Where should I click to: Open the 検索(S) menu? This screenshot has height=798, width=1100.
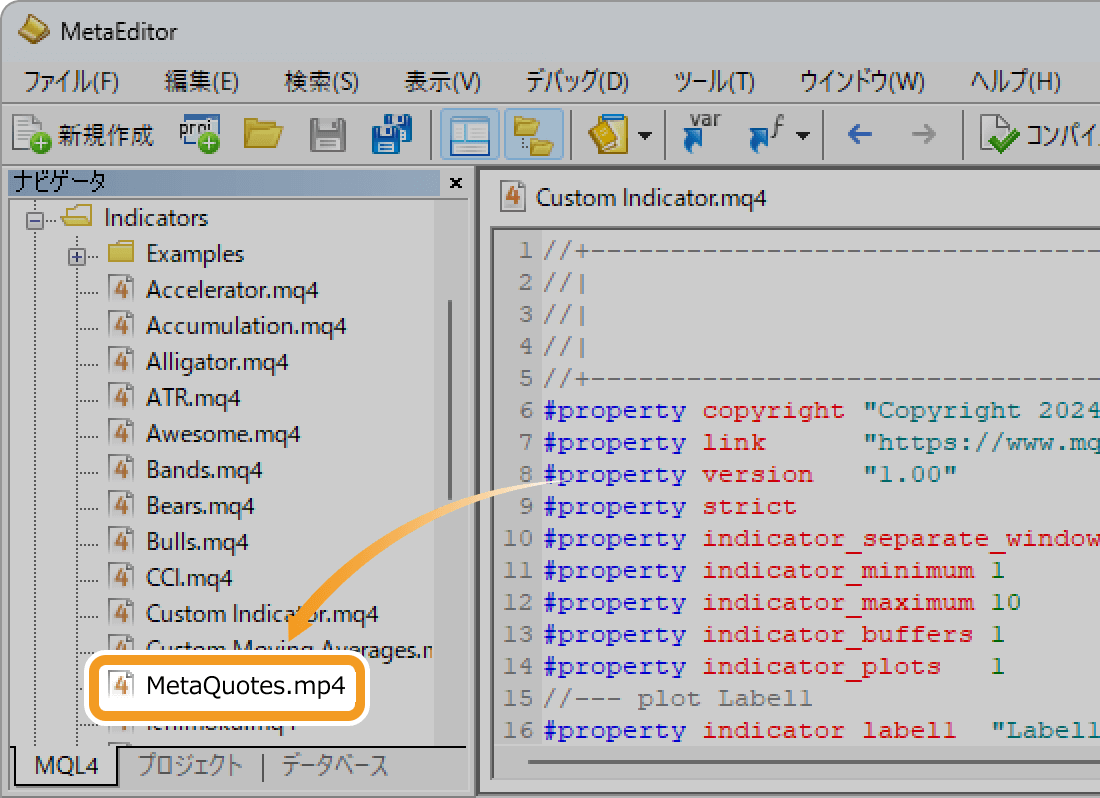[321, 81]
